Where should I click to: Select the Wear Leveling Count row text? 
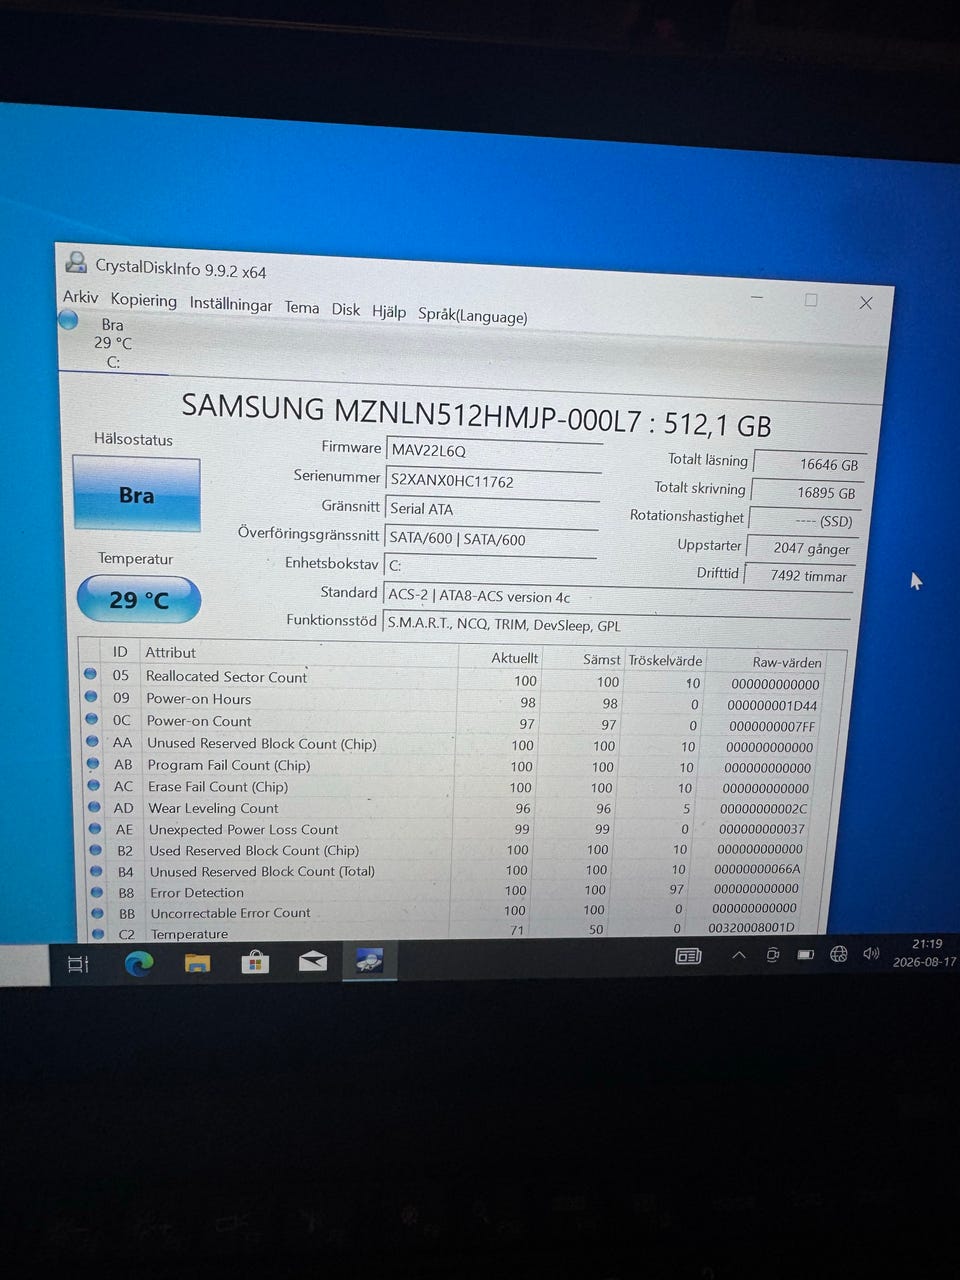[213, 808]
